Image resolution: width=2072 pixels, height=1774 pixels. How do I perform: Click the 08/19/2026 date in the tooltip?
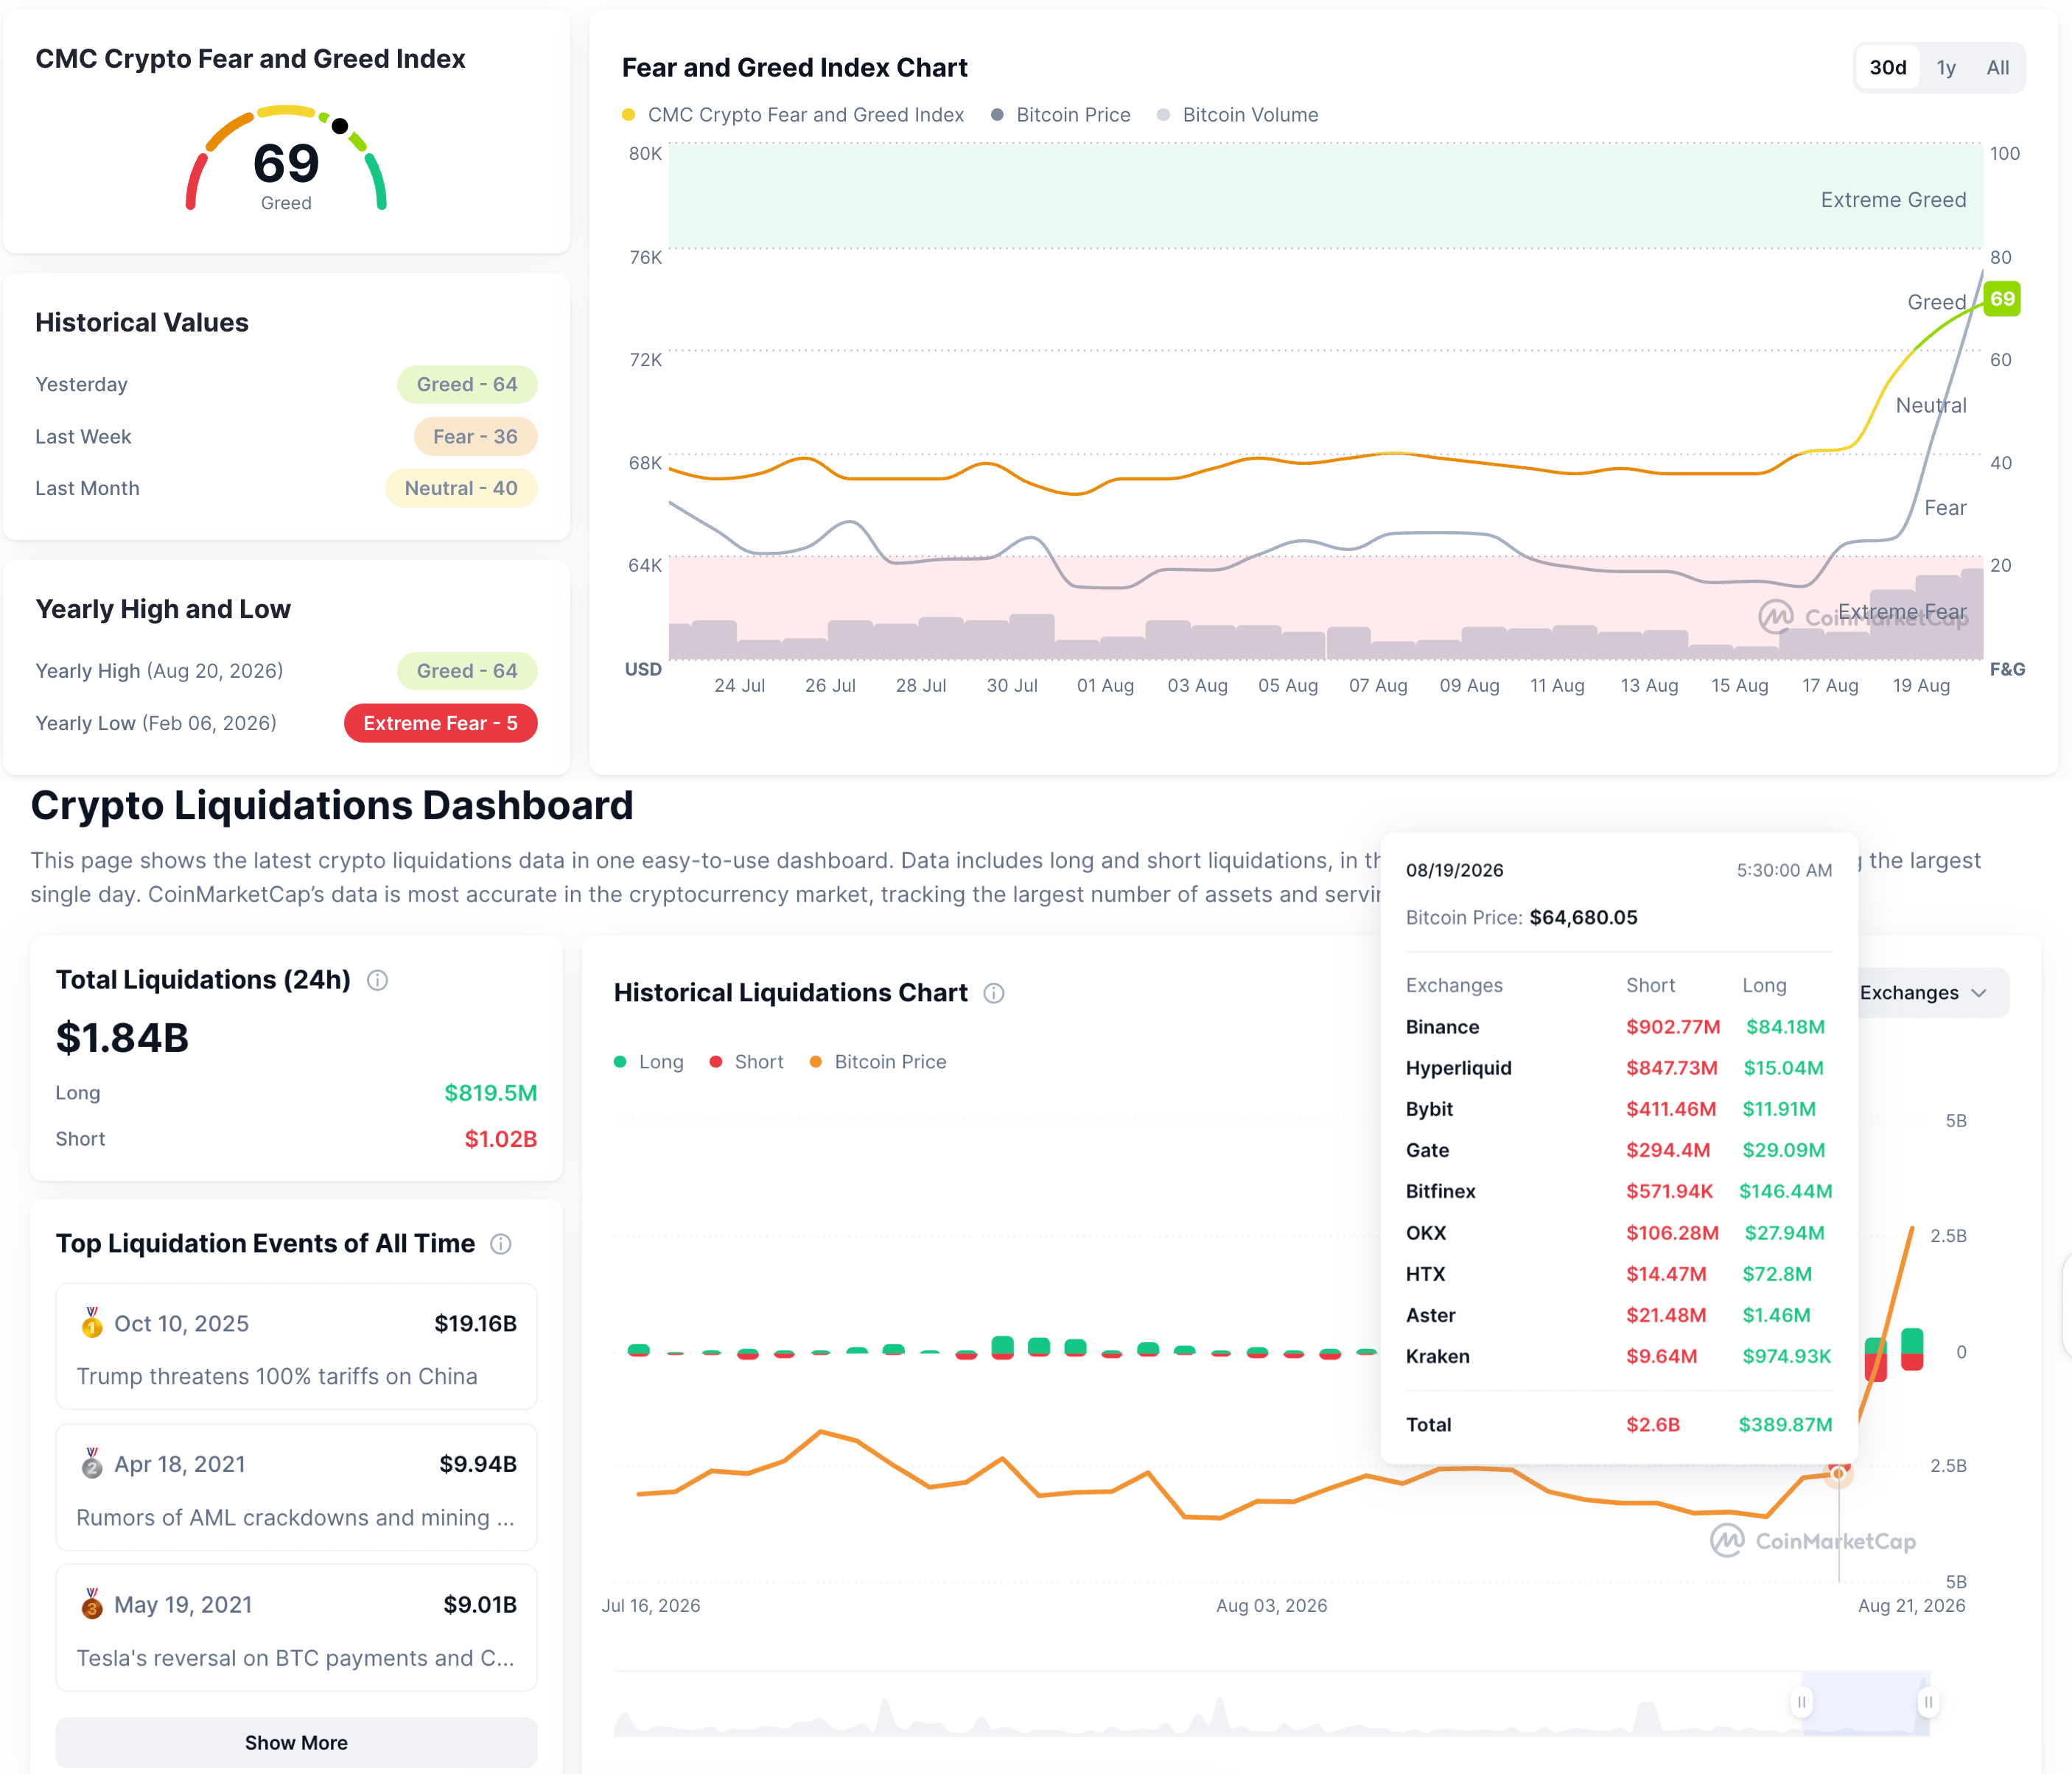click(1454, 870)
